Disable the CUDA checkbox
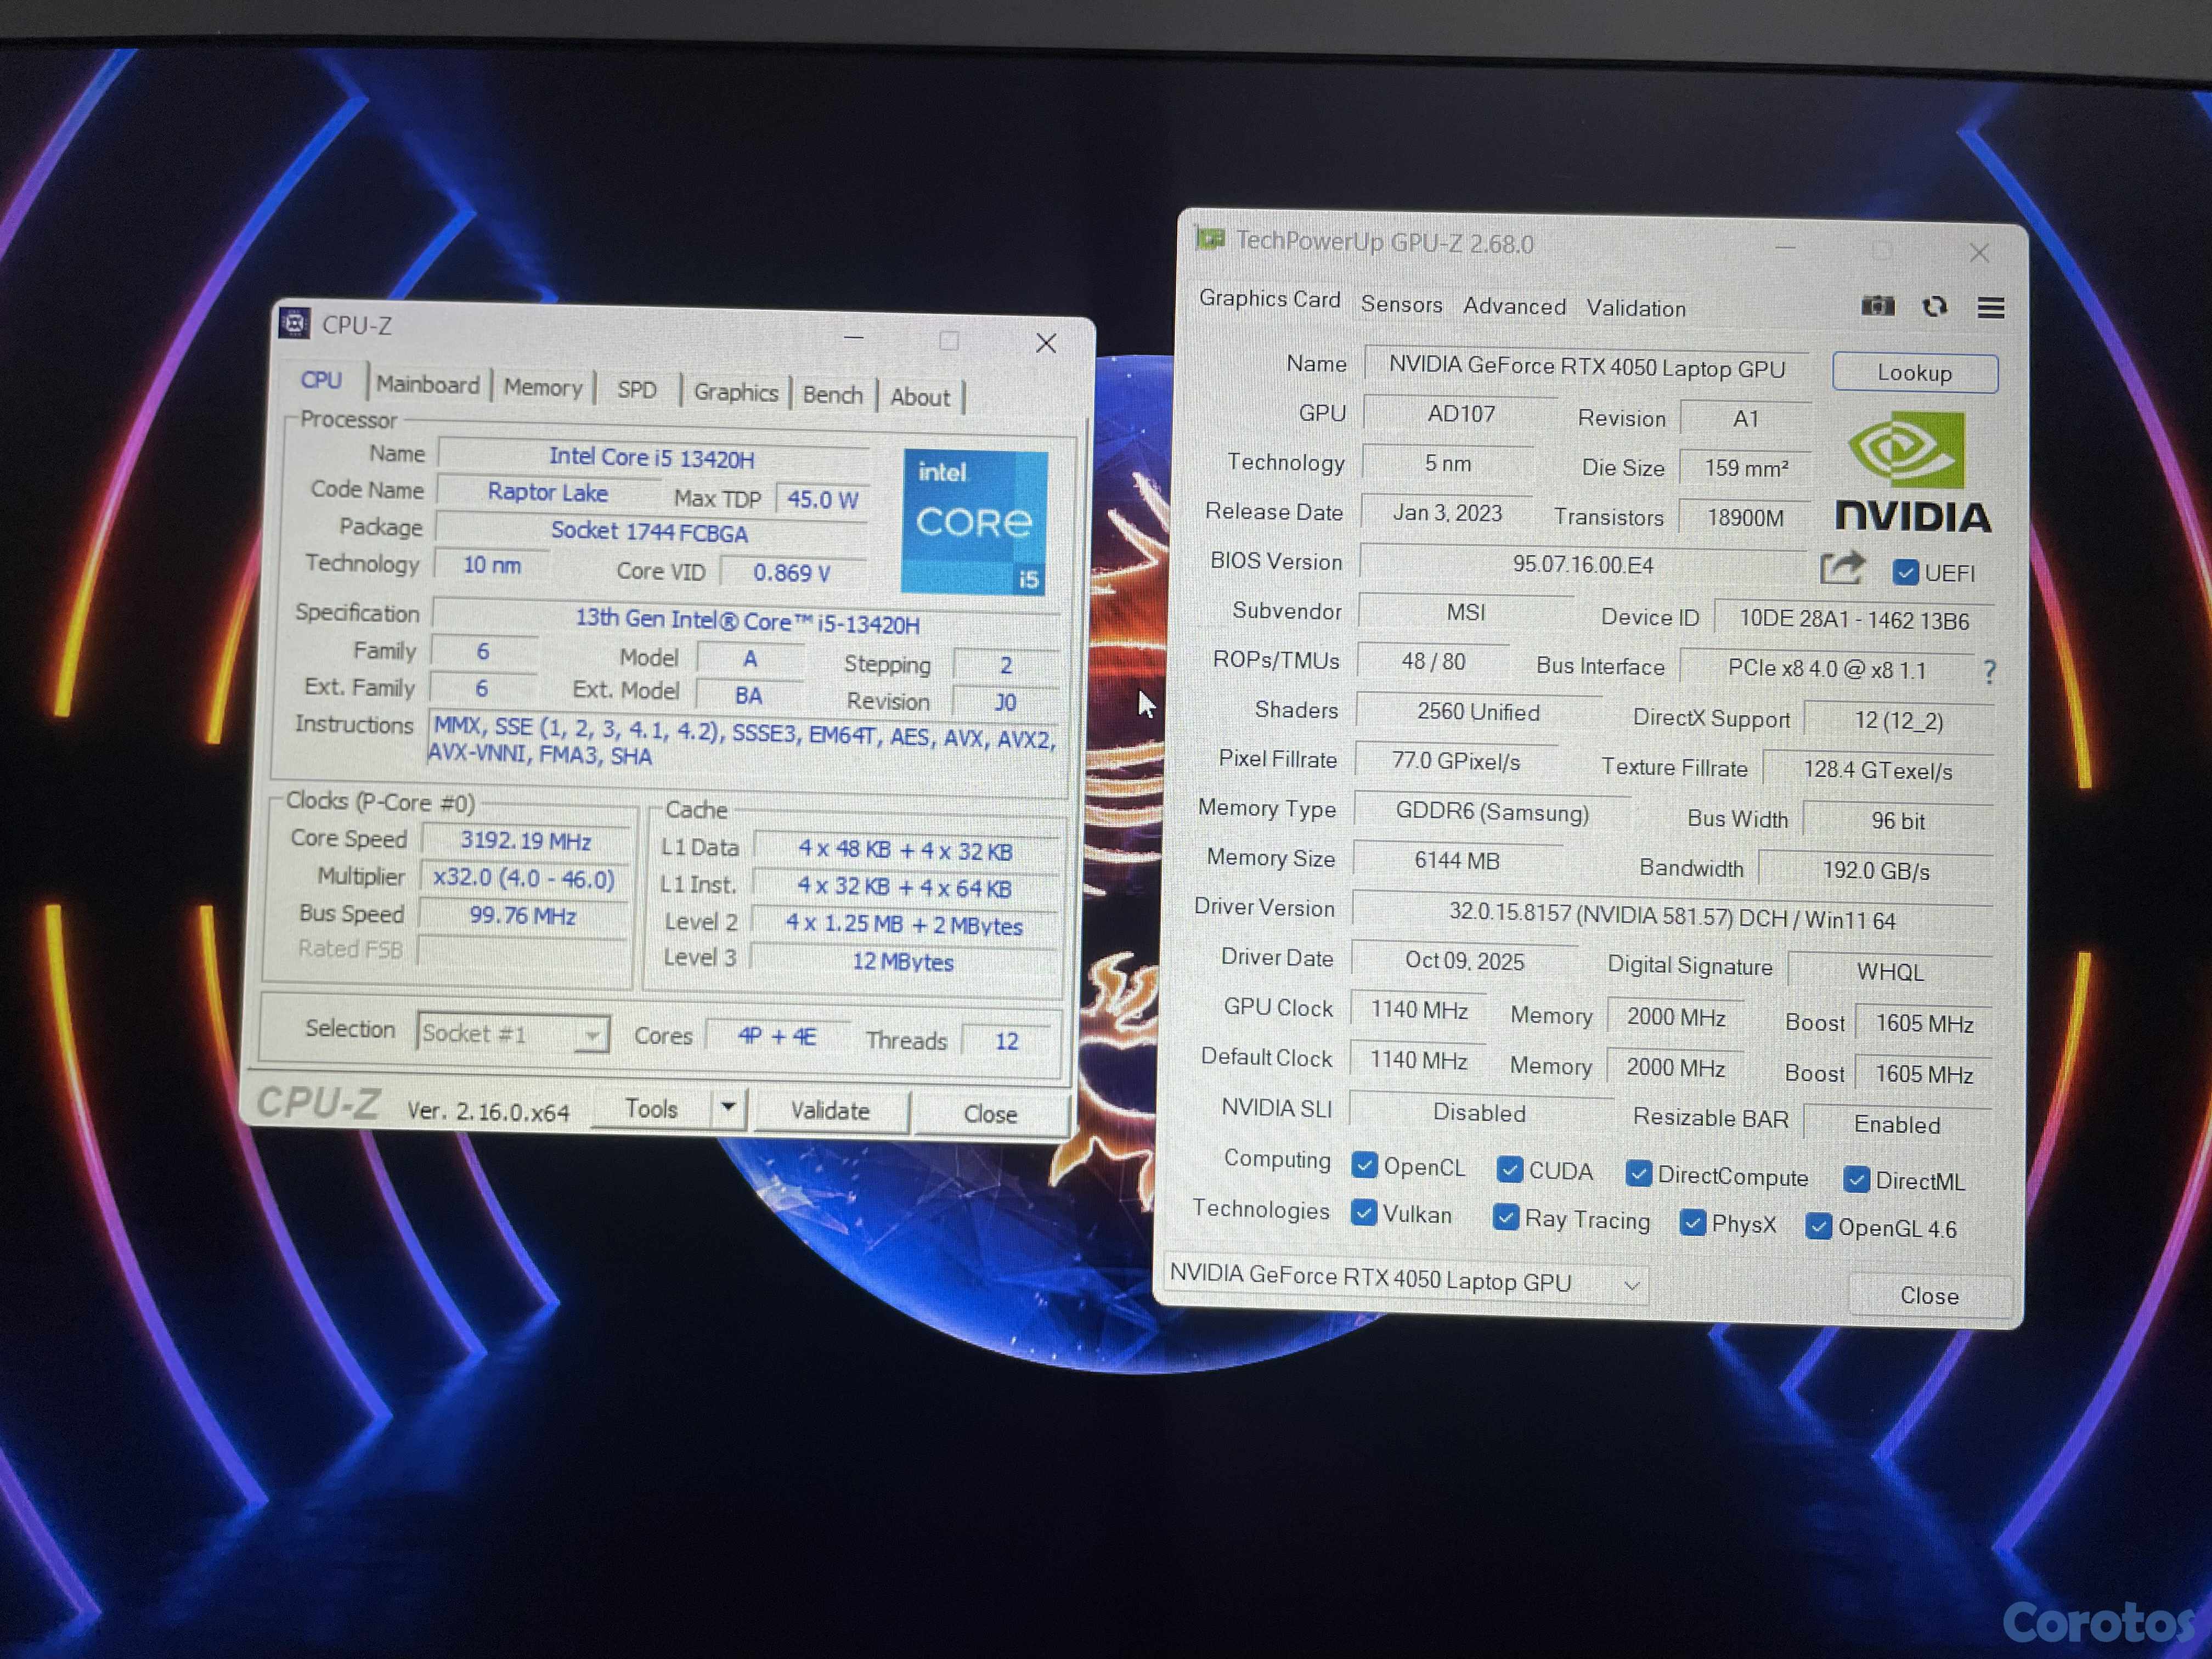Viewport: 2212px width, 1659px height. (1510, 1170)
